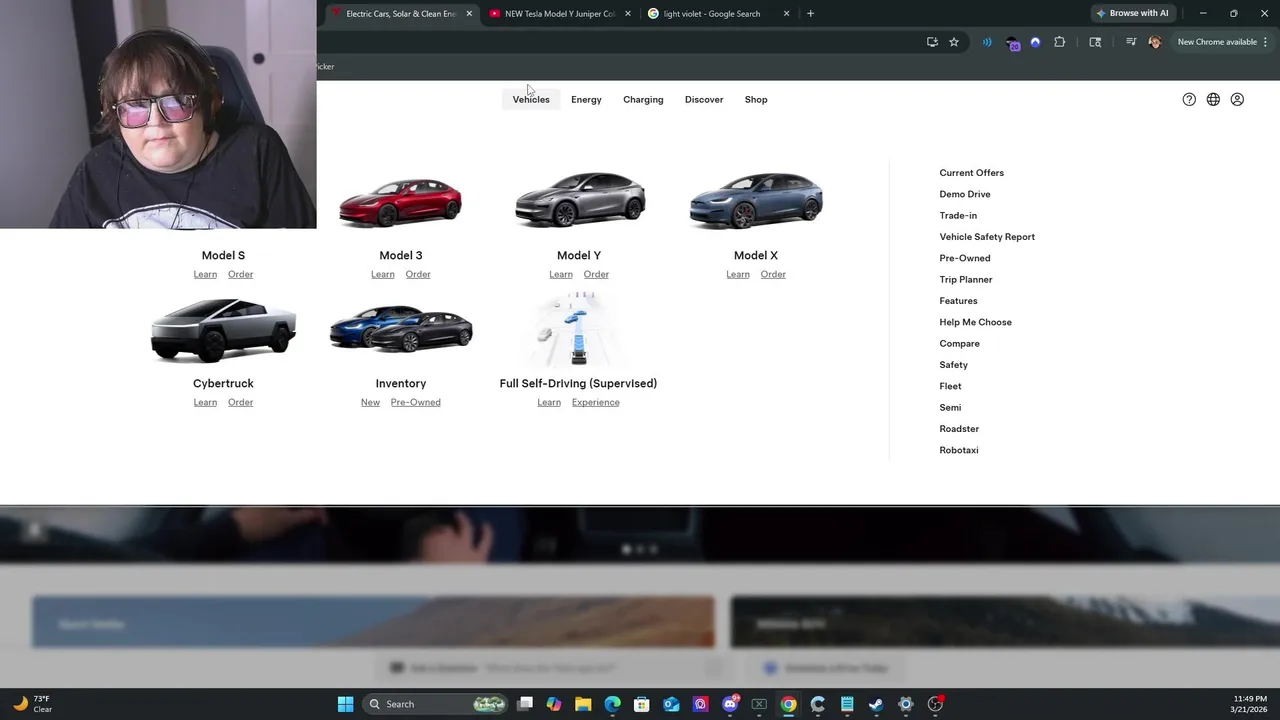Open Robotaxi link
This screenshot has height=720, width=1280.
[x=959, y=450]
